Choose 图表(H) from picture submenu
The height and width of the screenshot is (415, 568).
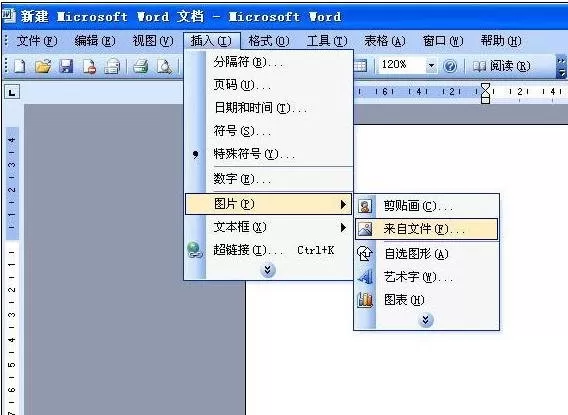pyautogui.click(x=426, y=300)
